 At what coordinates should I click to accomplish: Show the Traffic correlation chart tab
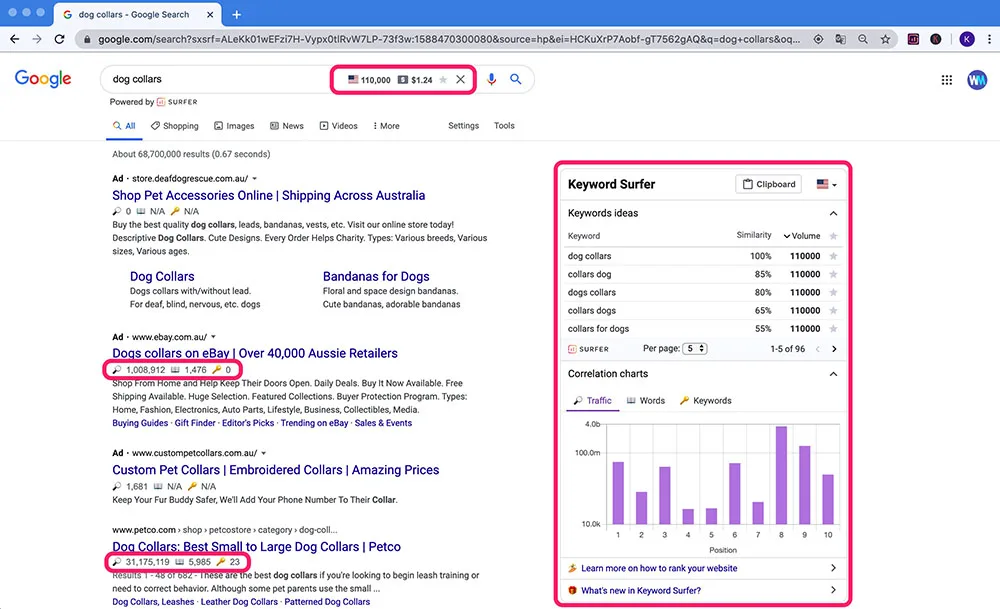(592, 400)
